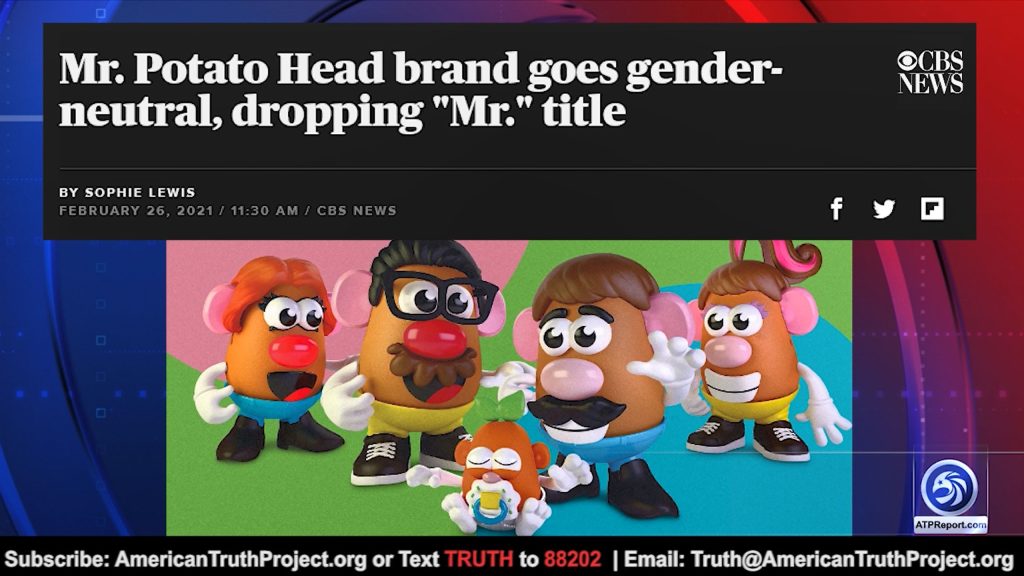1024x576 pixels.
Task: Click the red TRUTH keyword
Action: point(479,559)
